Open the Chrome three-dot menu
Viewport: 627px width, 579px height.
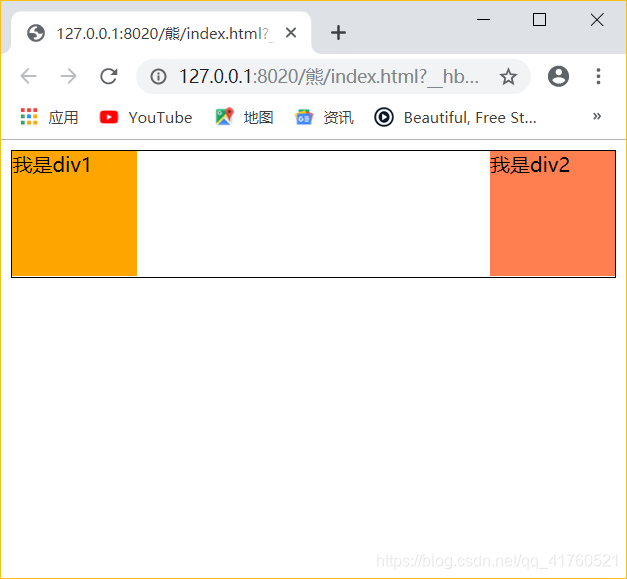point(598,76)
